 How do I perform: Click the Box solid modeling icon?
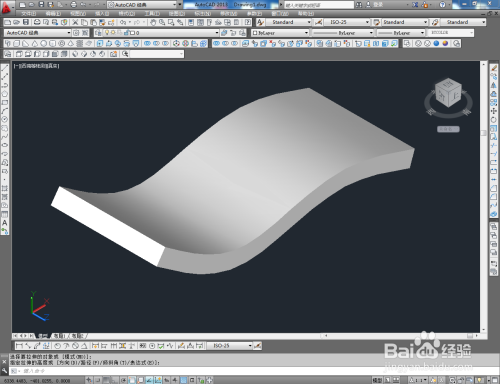(17, 44)
